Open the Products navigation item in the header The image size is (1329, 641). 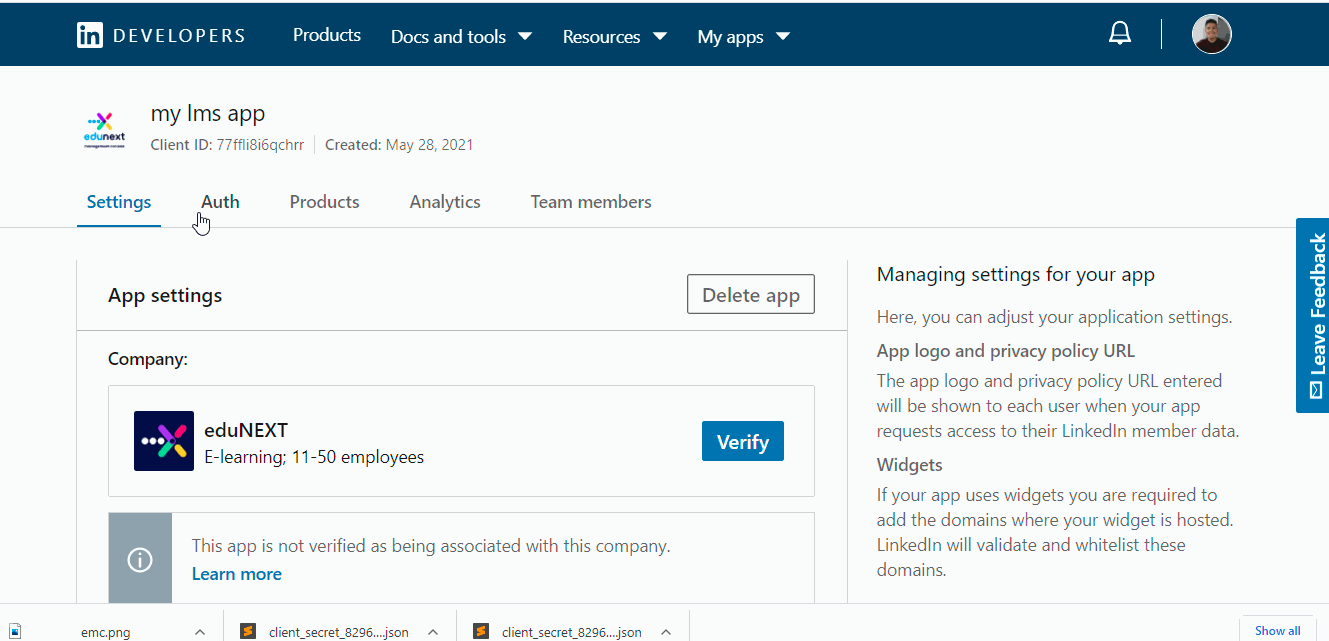[x=327, y=35]
